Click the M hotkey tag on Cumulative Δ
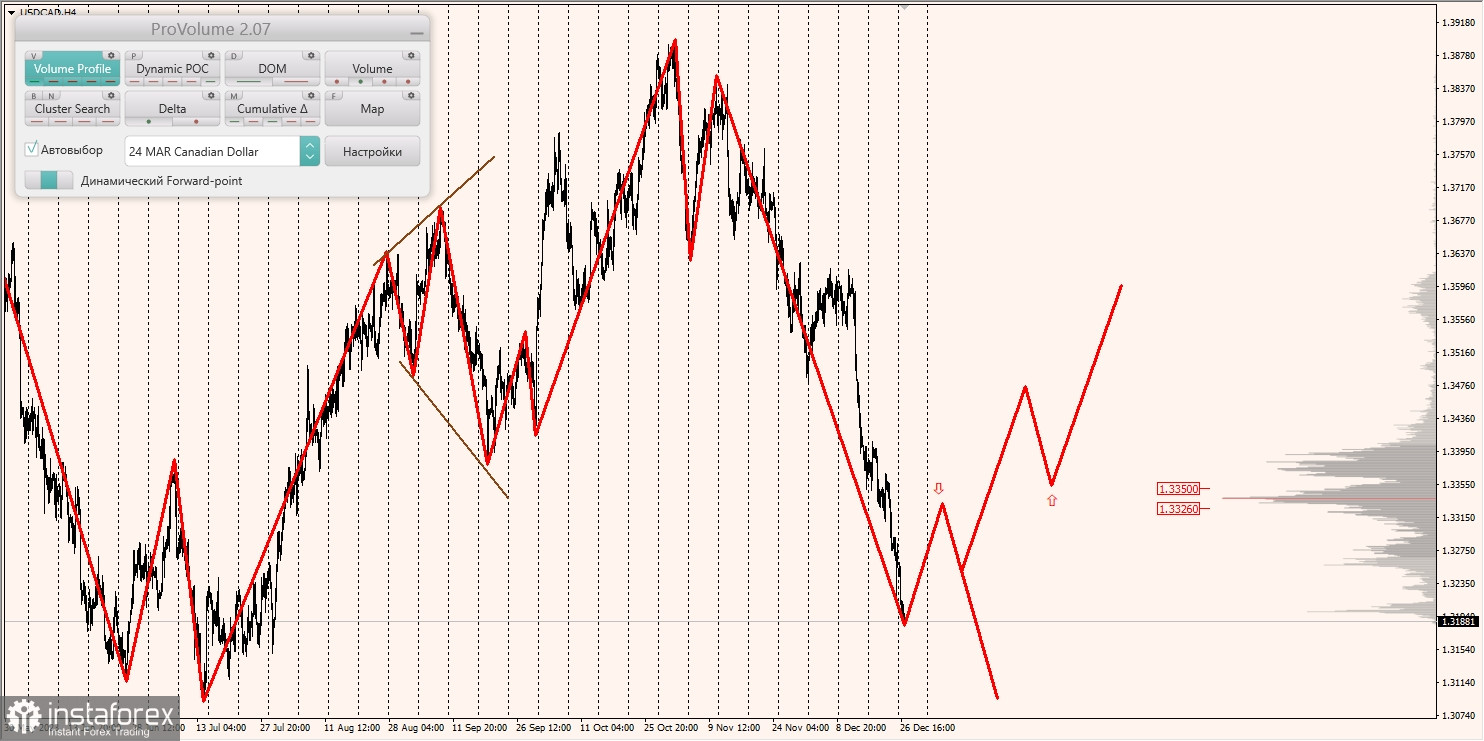 (x=234, y=96)
